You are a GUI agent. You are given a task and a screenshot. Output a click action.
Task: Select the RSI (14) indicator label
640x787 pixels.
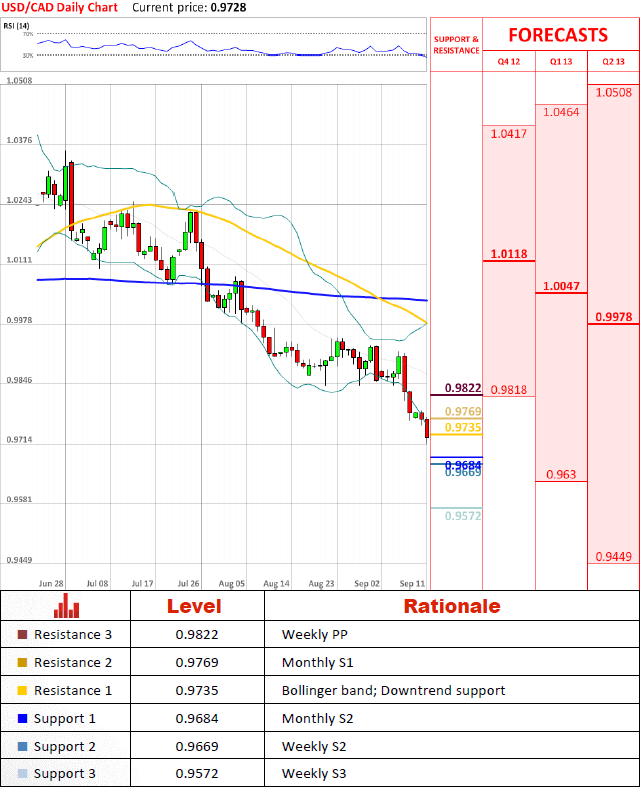tap(18, 25)
